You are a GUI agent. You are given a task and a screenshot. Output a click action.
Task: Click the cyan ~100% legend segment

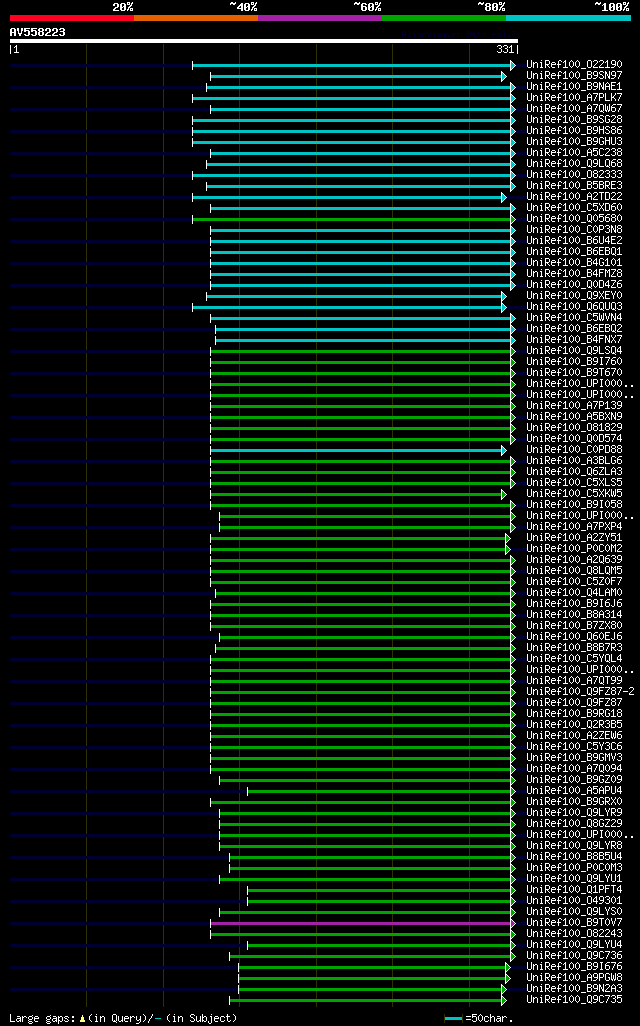click(568, 18)
